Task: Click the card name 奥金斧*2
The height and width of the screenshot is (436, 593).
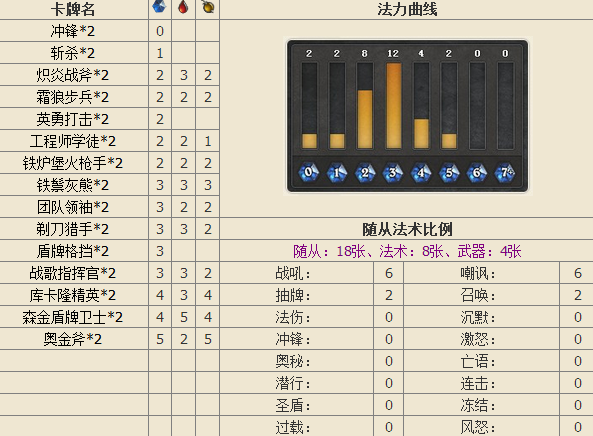Action: click(x=73, y=339)
